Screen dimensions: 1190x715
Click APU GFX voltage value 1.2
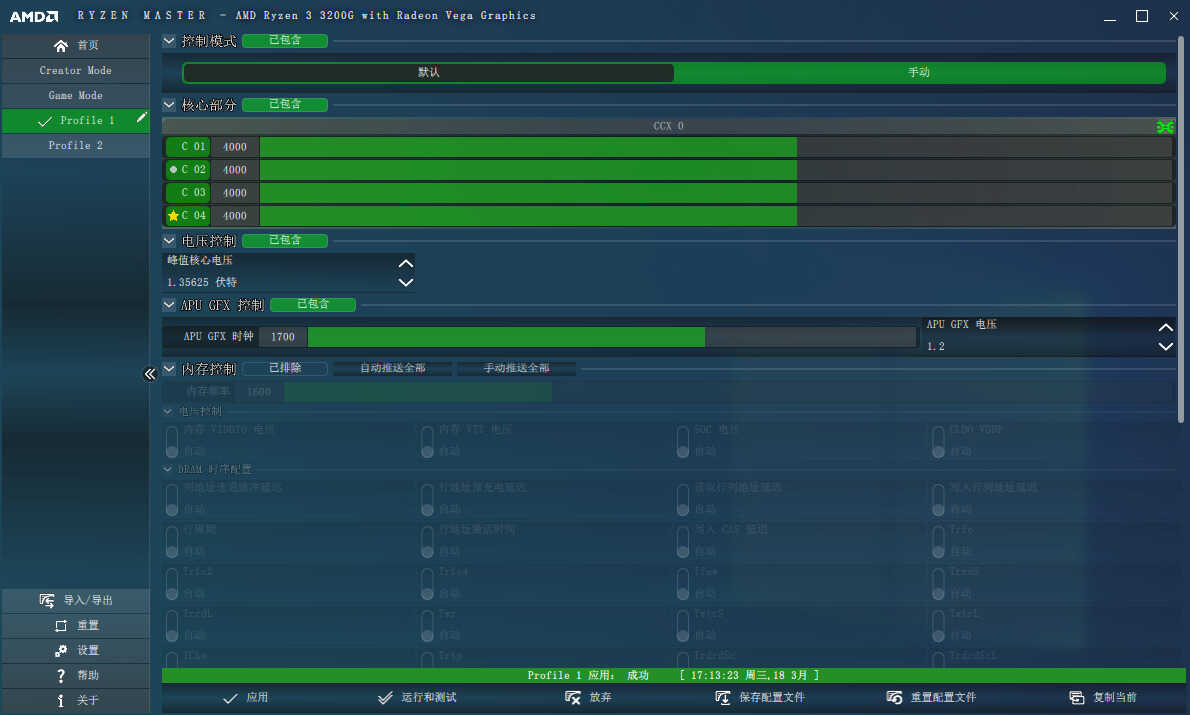936,347
